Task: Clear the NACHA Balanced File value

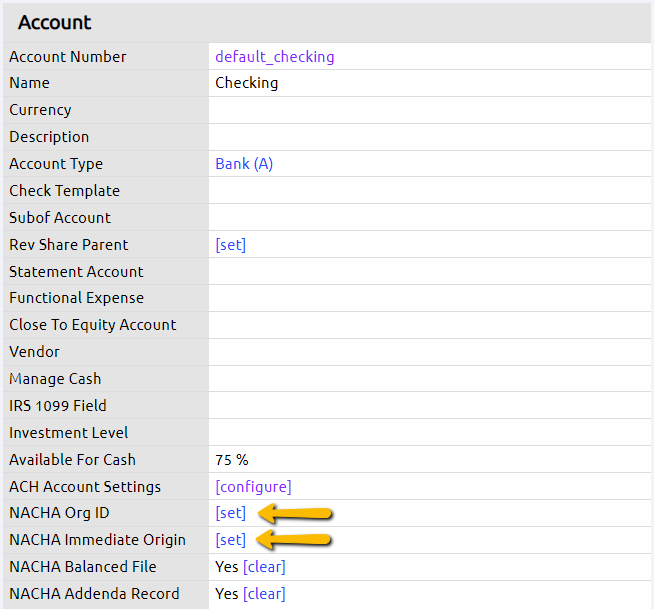Action: click(264, 567)
